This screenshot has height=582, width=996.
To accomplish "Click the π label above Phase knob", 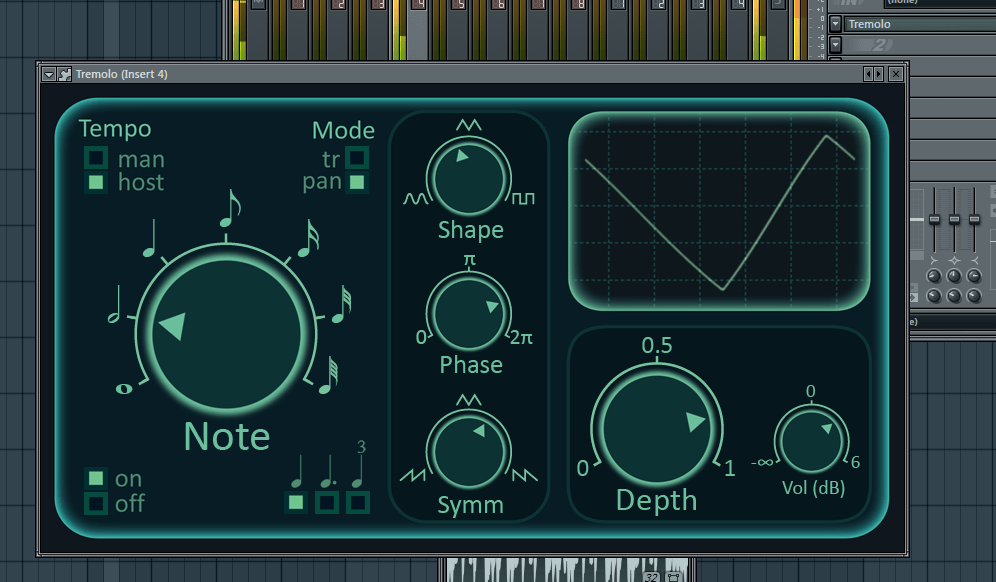I will [469, 260].
